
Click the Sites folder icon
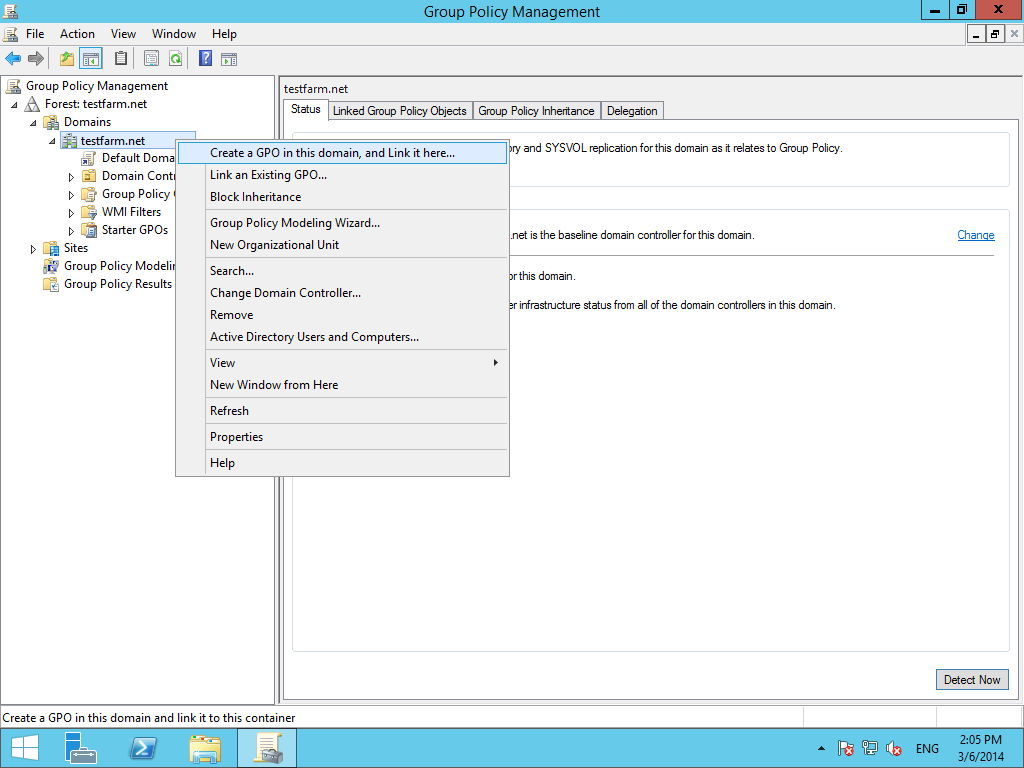click(x=51, y=248)
